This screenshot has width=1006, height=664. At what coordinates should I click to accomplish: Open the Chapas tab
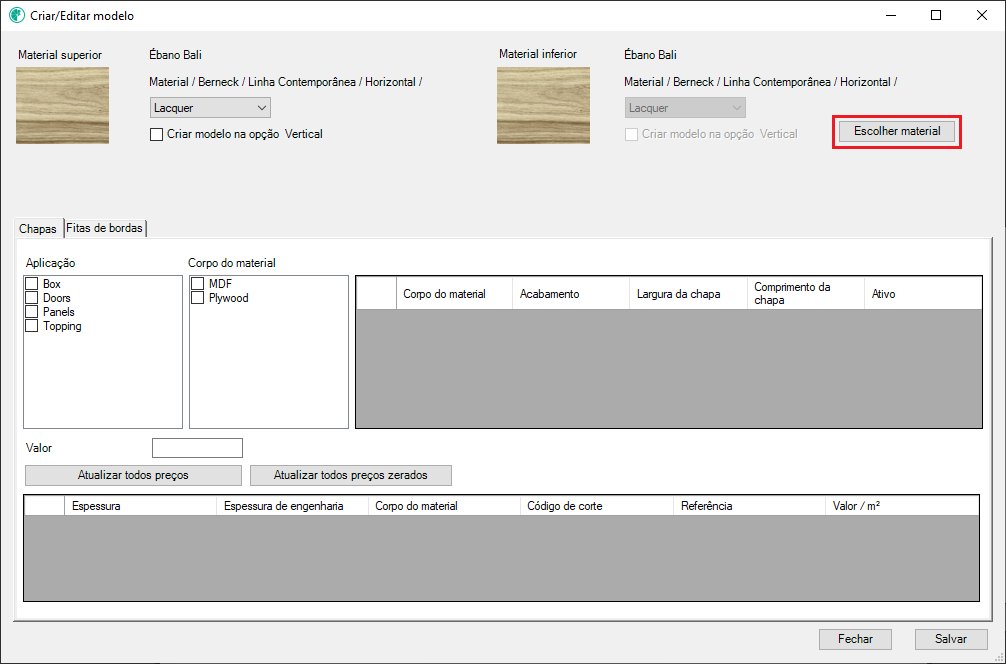click(x=38, y=229)
